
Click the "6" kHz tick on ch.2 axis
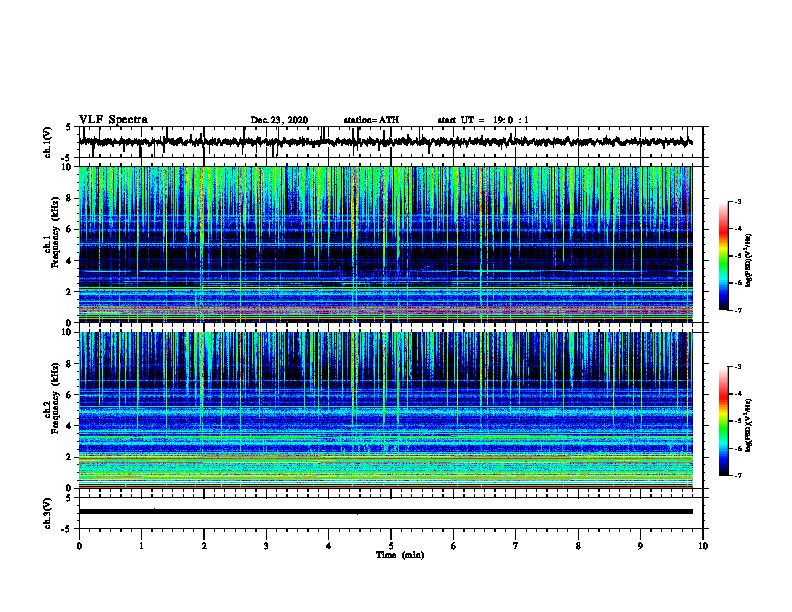coord(69,395)
